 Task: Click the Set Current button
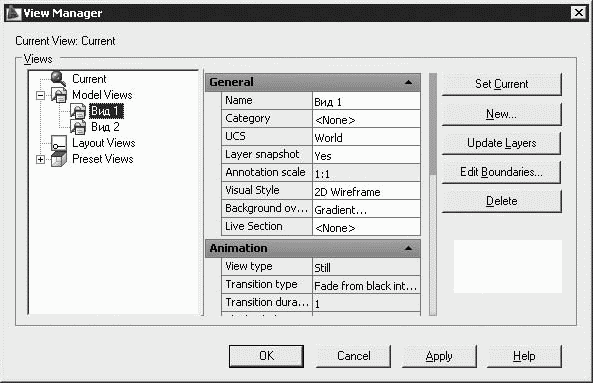pyautogui.click(x=501, y=84)
